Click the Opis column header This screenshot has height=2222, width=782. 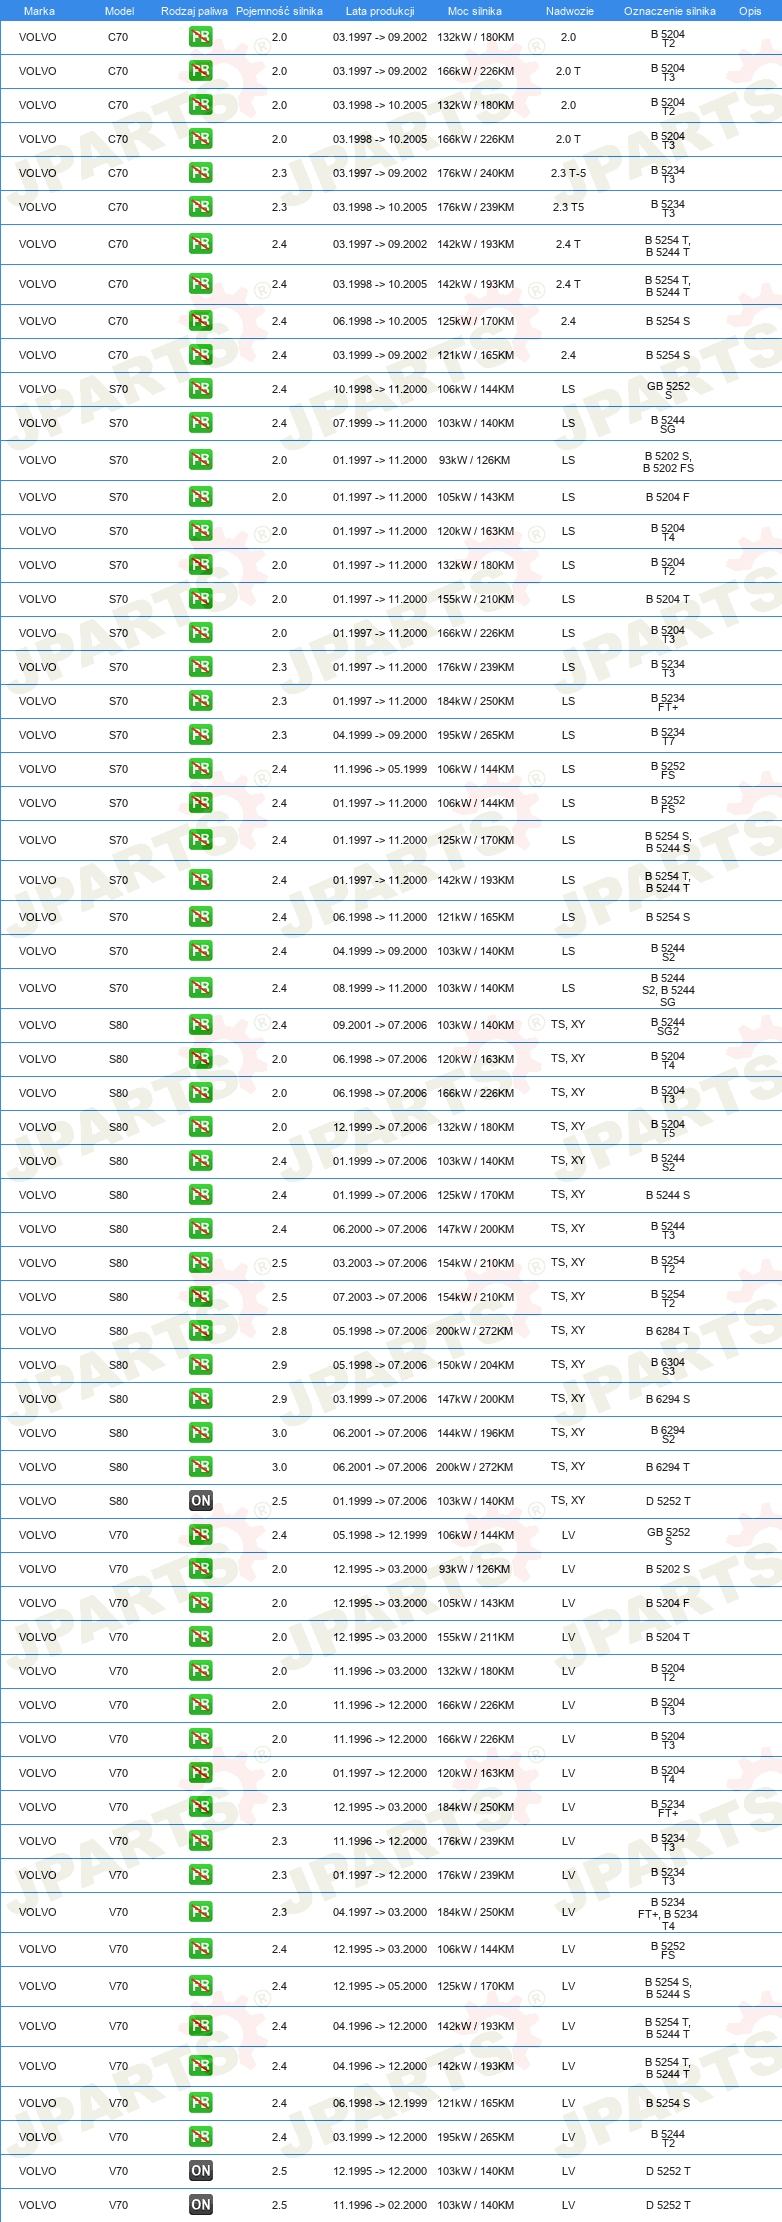pos(750,11)
